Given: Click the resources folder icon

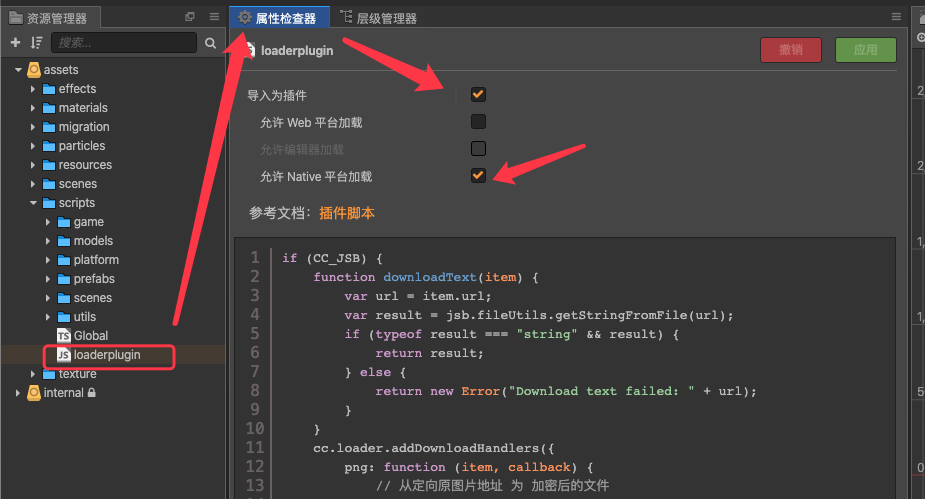Looking at the screenshot, I should point(49,165).
